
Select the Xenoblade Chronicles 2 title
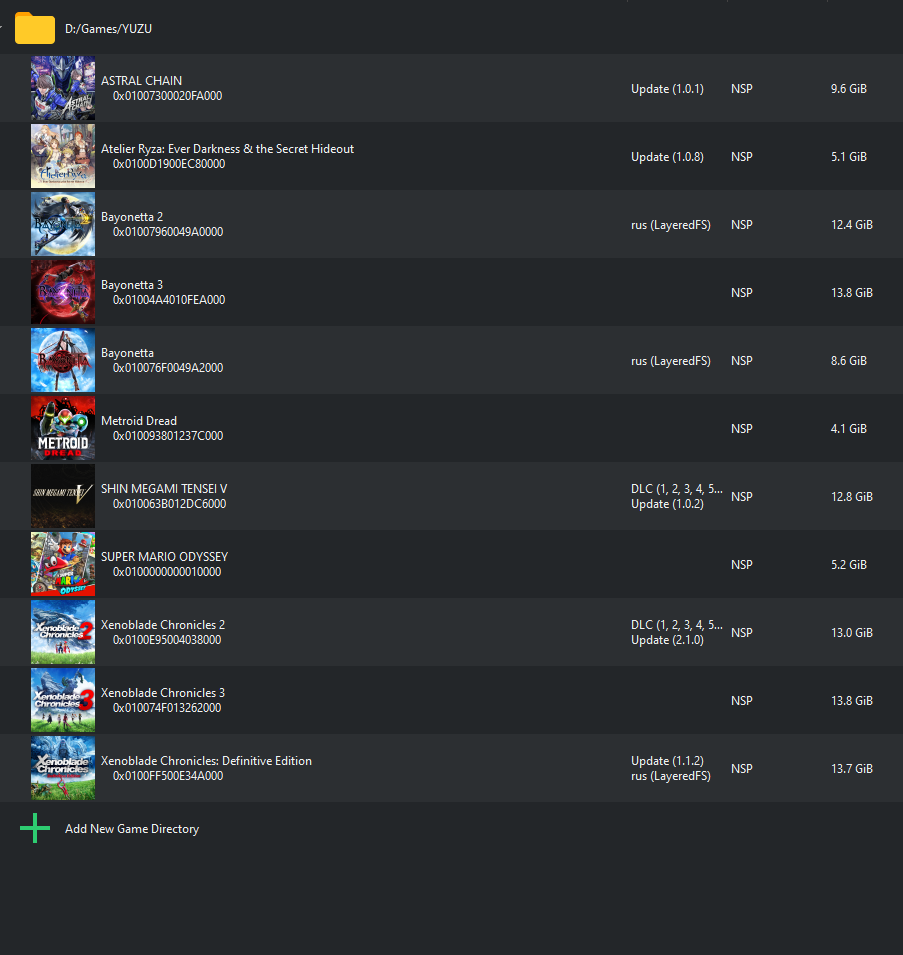pos(163,625)
